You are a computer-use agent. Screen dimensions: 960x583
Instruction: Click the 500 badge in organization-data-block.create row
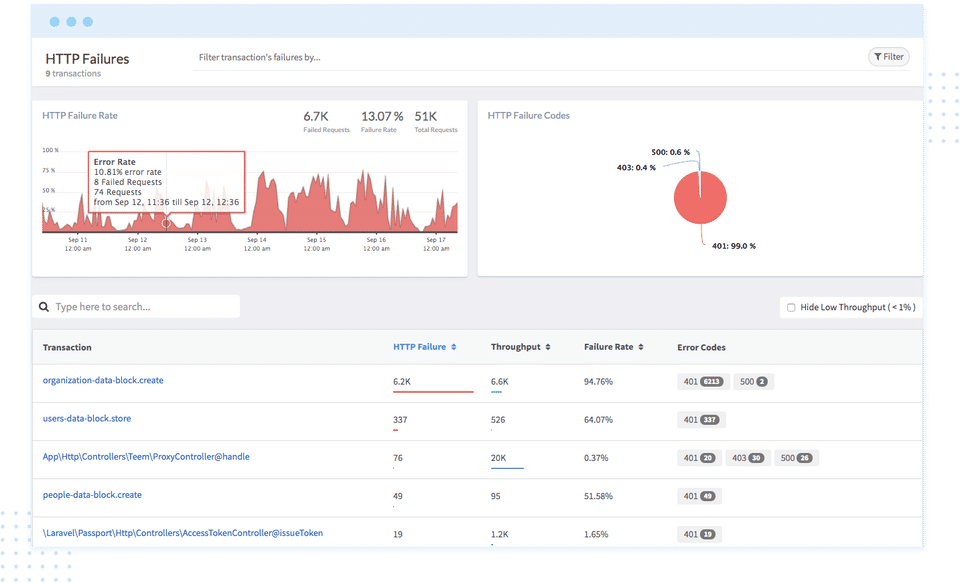pyautogui.click(x=753, y=382)
